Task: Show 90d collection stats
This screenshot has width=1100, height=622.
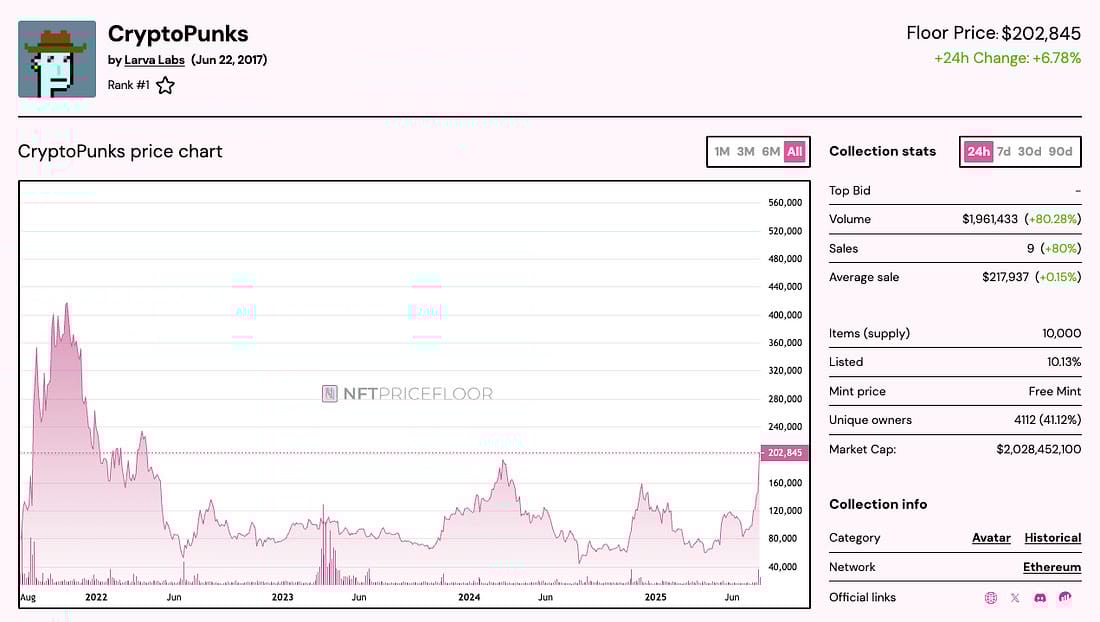Action: (x=1060, y=151)
